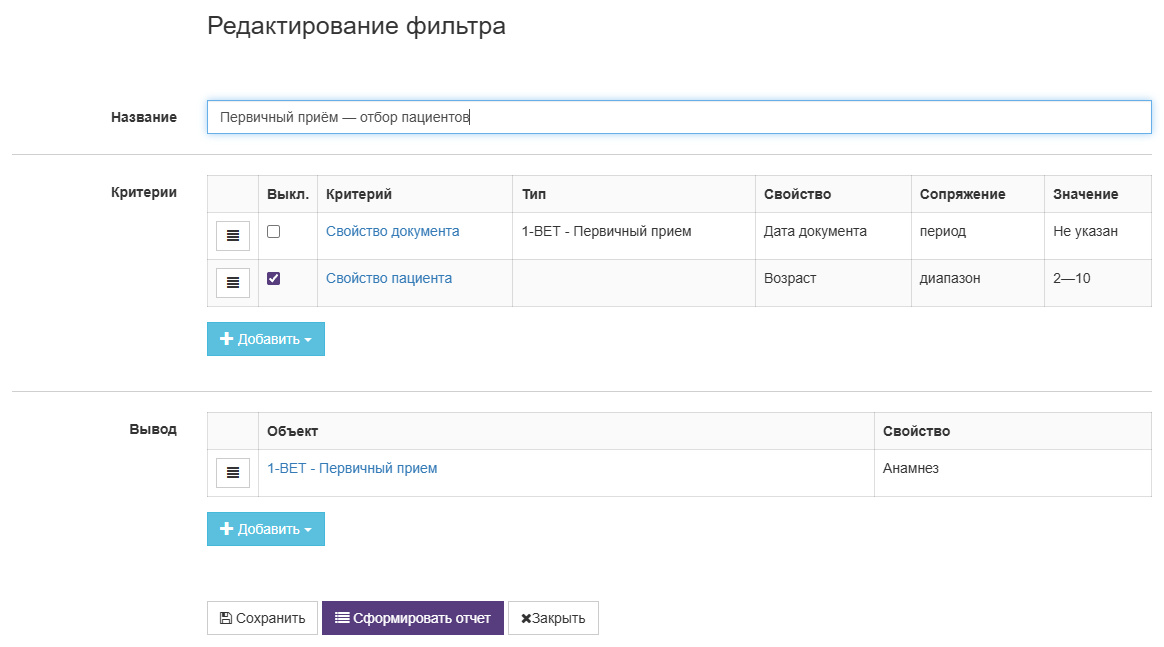Viewport: 1164px width, 647px height.
Task: Click the menu icon beside Свойство документа row
Action: coord(232,236)
